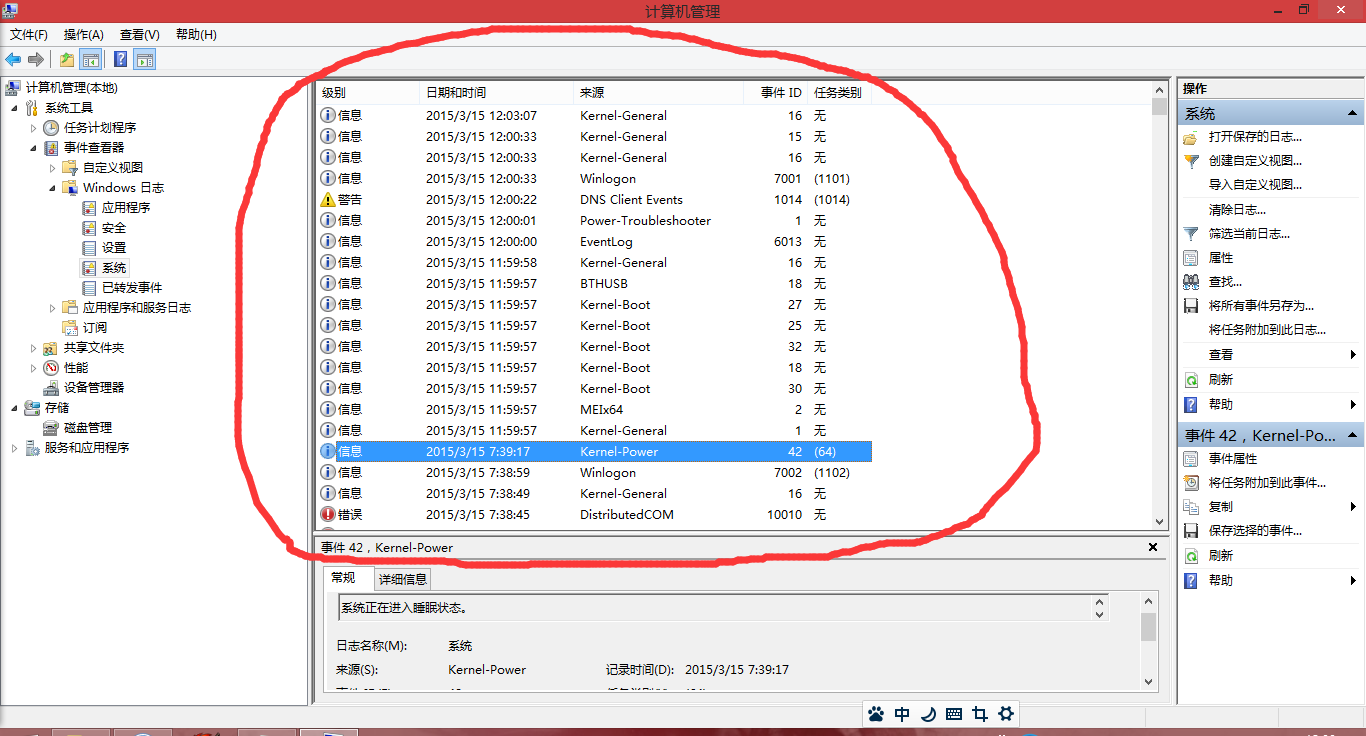The image size is (1366, 736).
Task: Click 导入自定义视图 action
Action: (x=1255, y=185)
